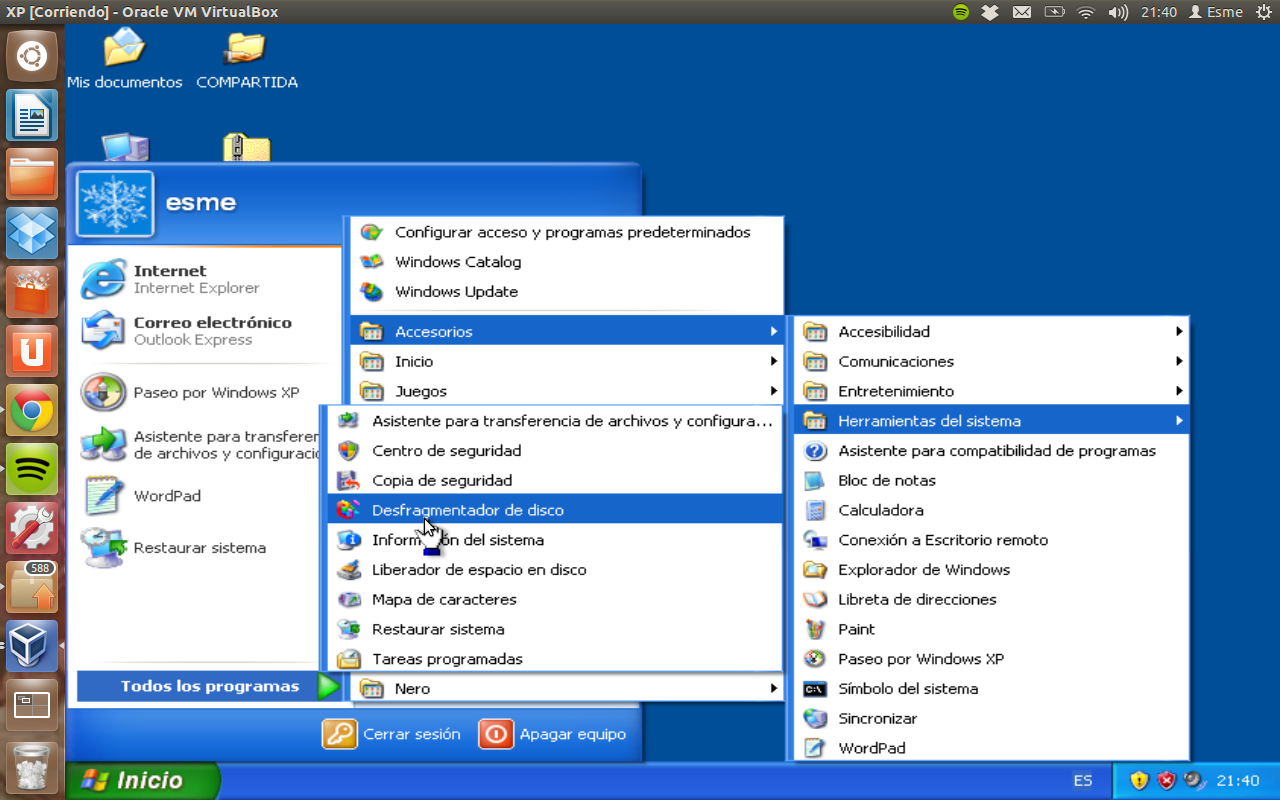1280x800 pixels.
Task: Click Spotify icon in Ubuntu launcher
Action: click(32, 469)
